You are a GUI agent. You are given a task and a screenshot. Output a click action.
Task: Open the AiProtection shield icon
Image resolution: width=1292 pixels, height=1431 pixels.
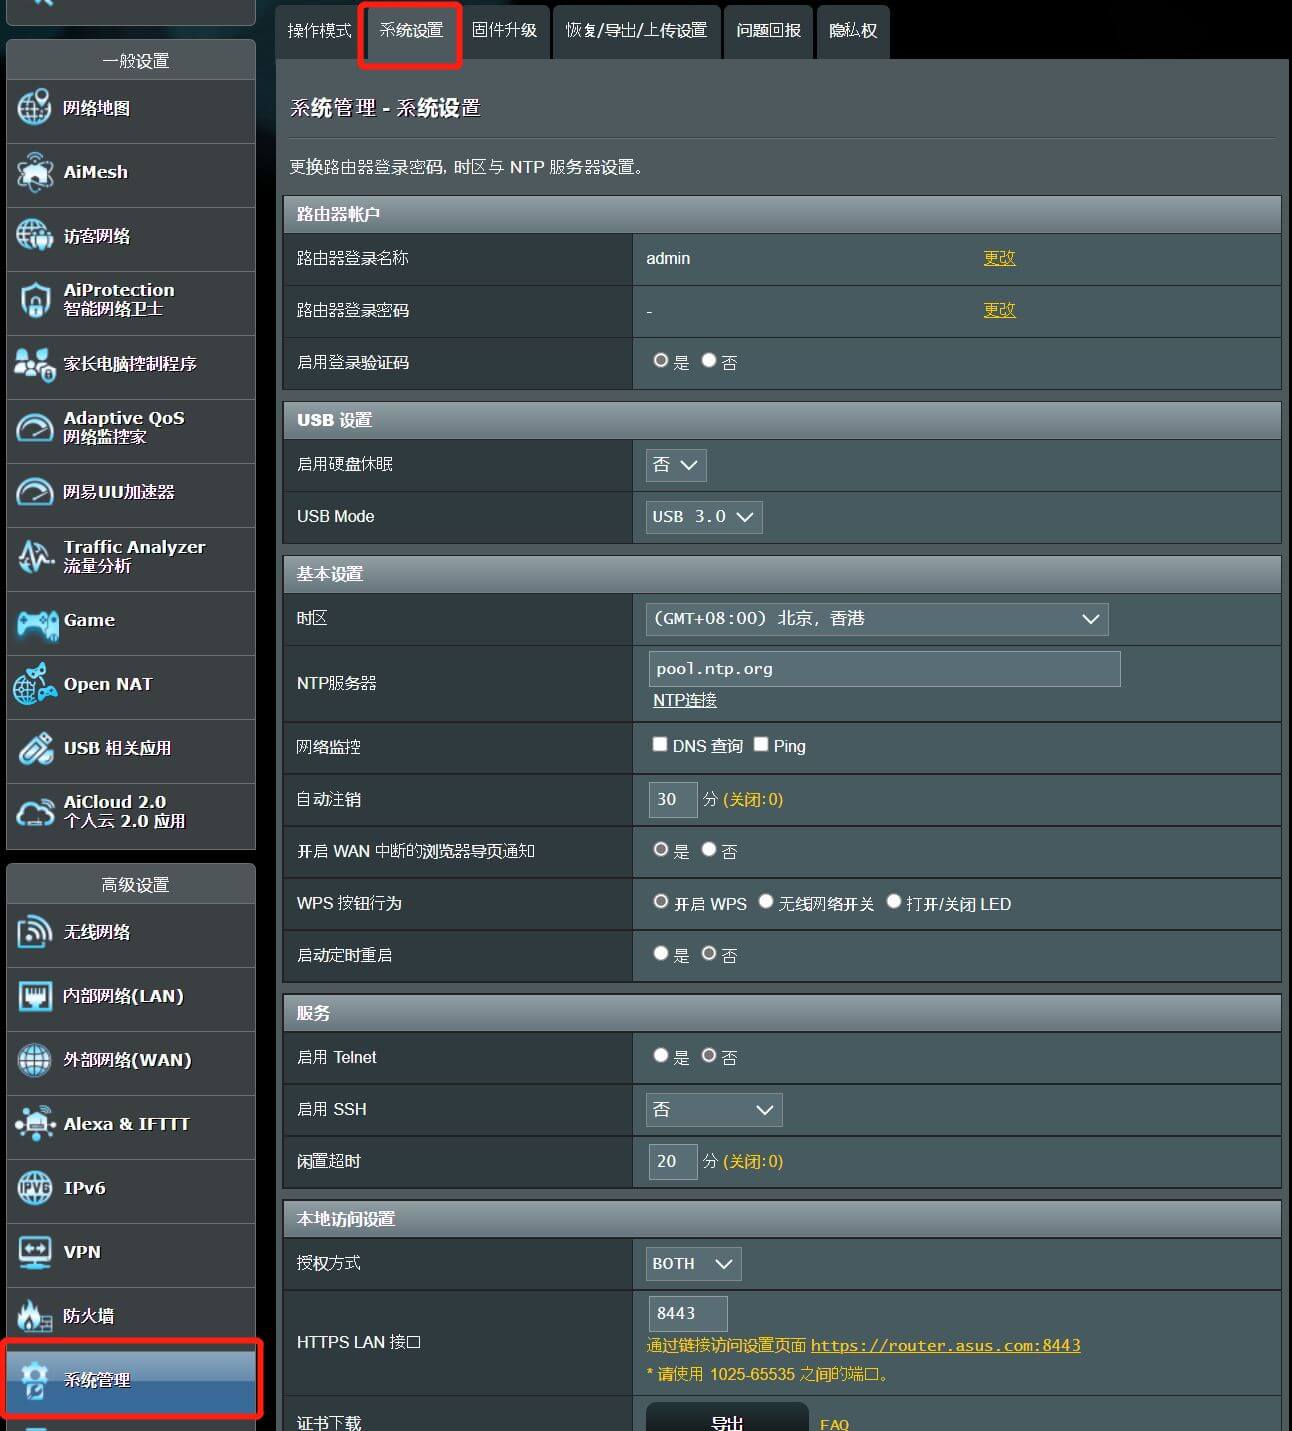(x=35, y=300)
